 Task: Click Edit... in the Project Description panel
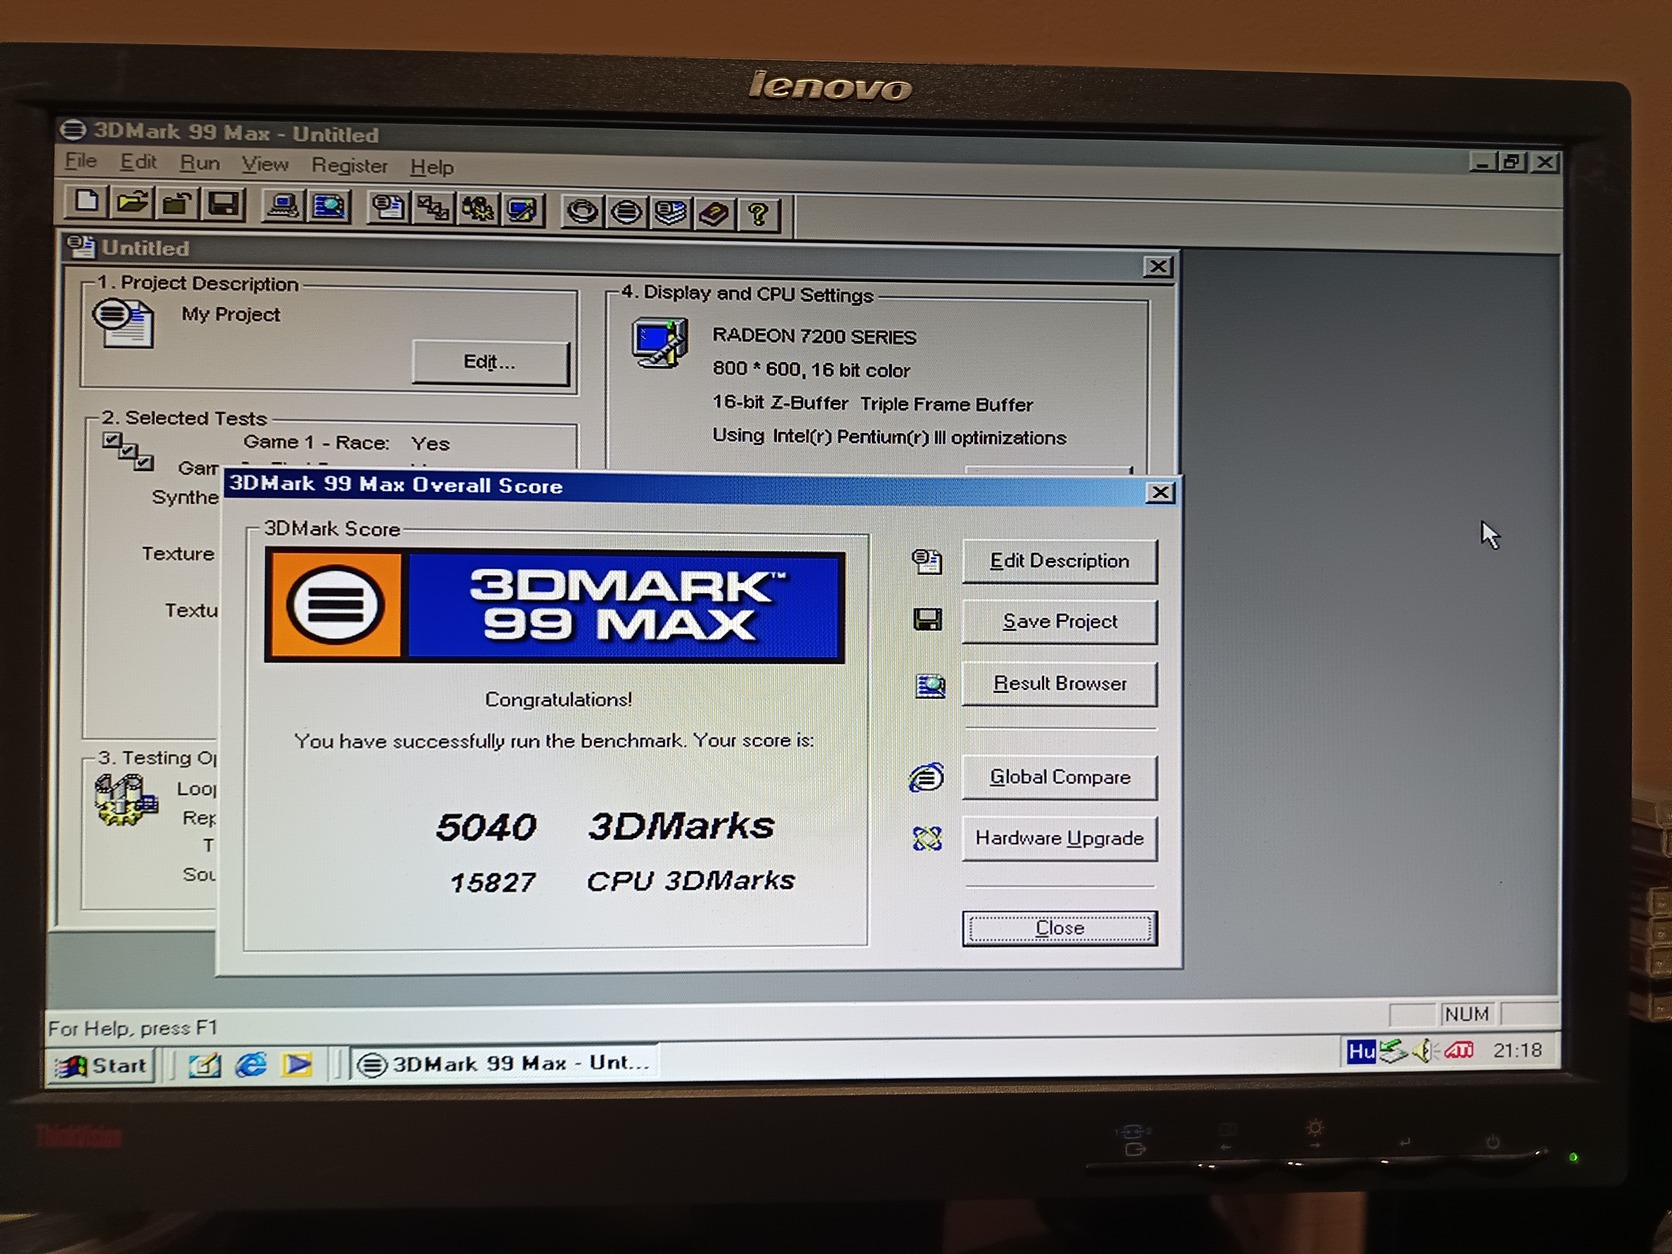click(x=490, y=362)
